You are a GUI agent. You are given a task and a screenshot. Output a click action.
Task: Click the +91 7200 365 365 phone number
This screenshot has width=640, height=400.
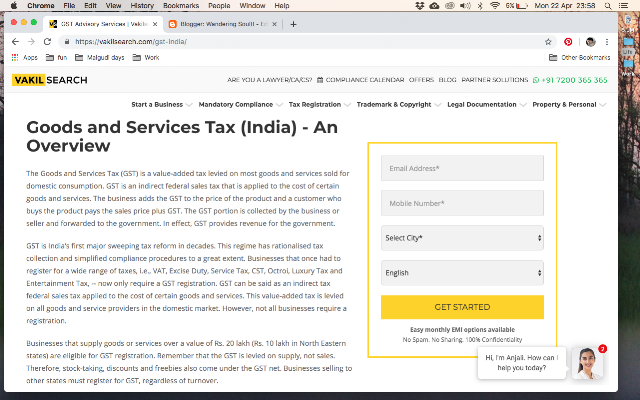(570, 80)
